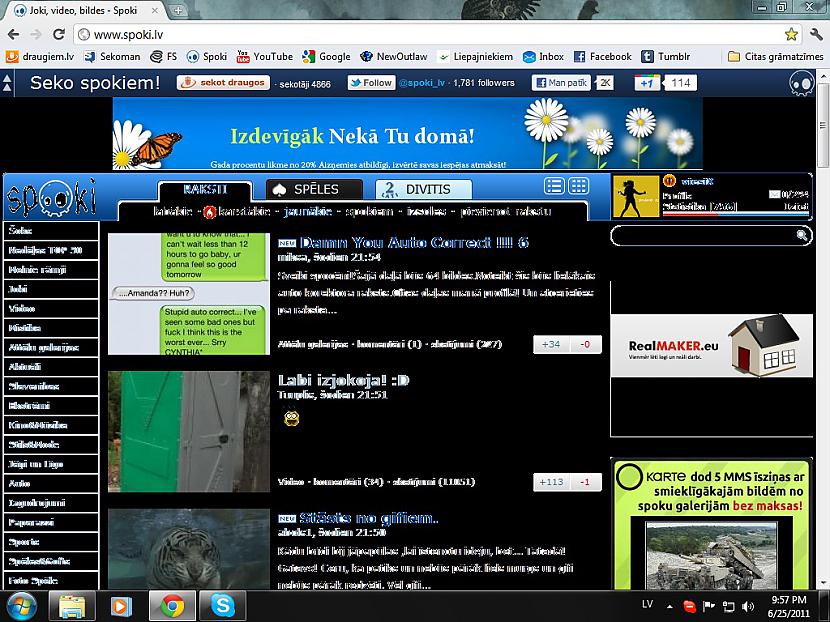
Task: Click the skull logo in top bar
Action: (801, 83)
